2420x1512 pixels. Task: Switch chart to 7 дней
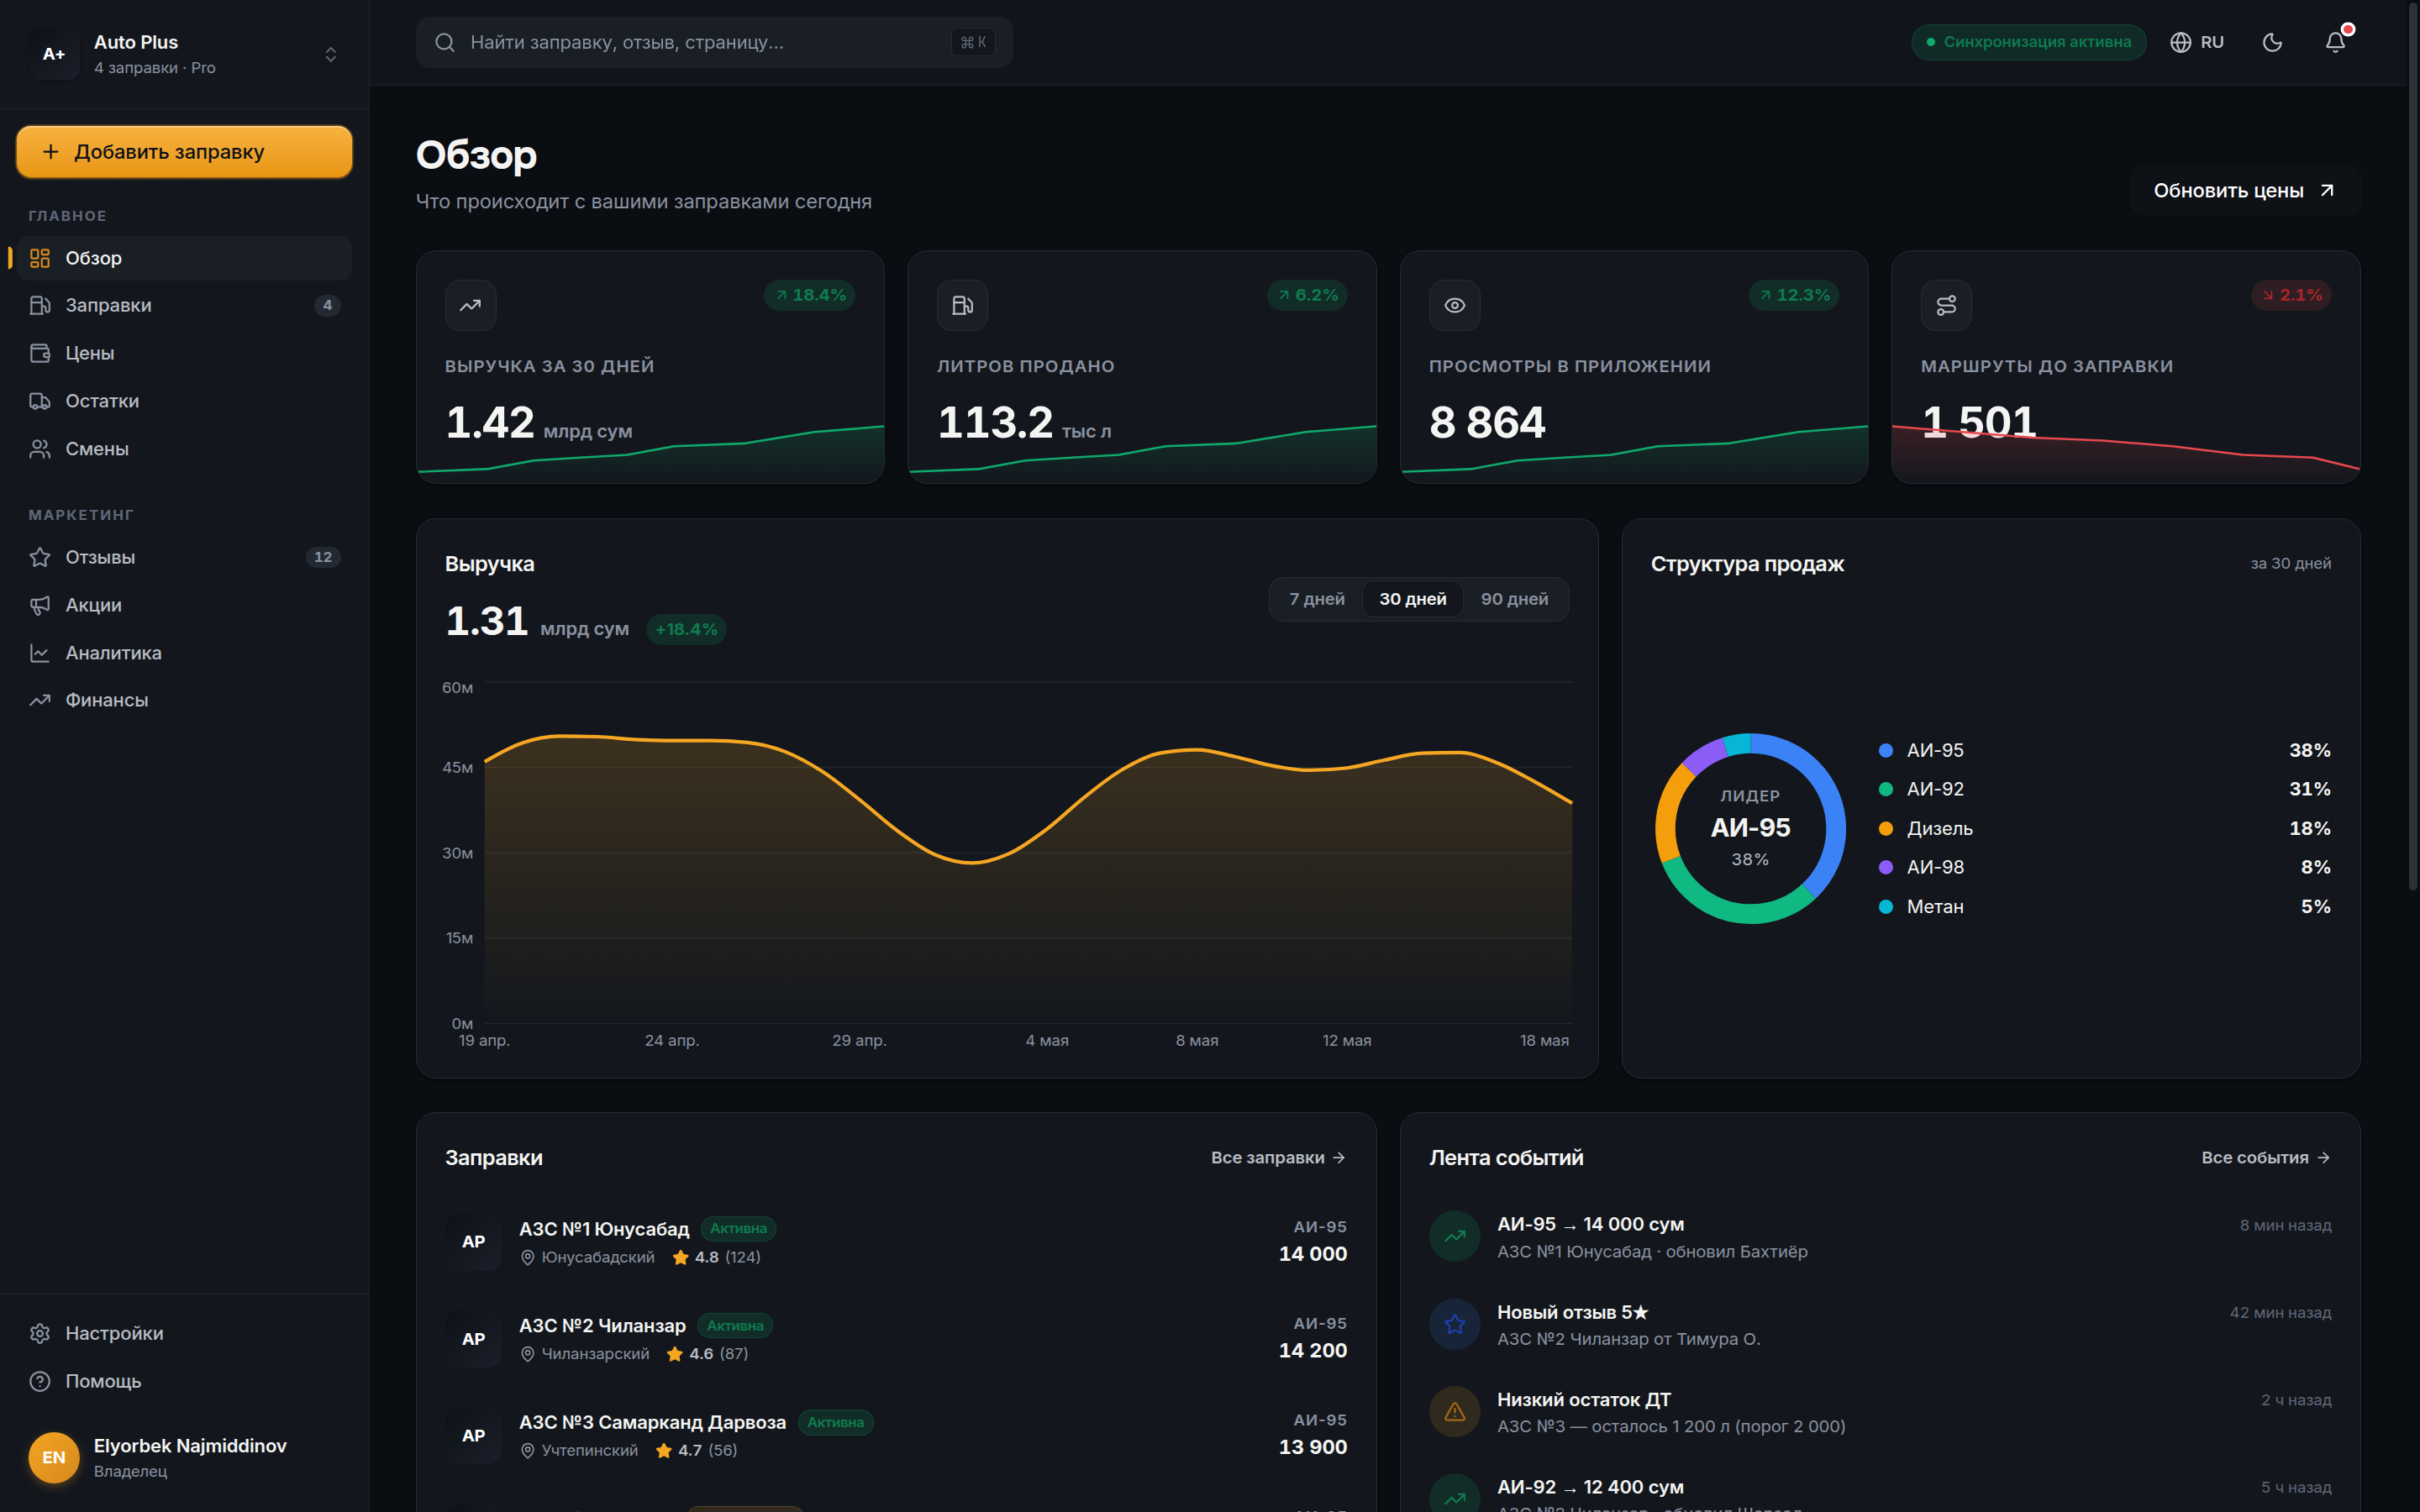(x=1316, y=599)
